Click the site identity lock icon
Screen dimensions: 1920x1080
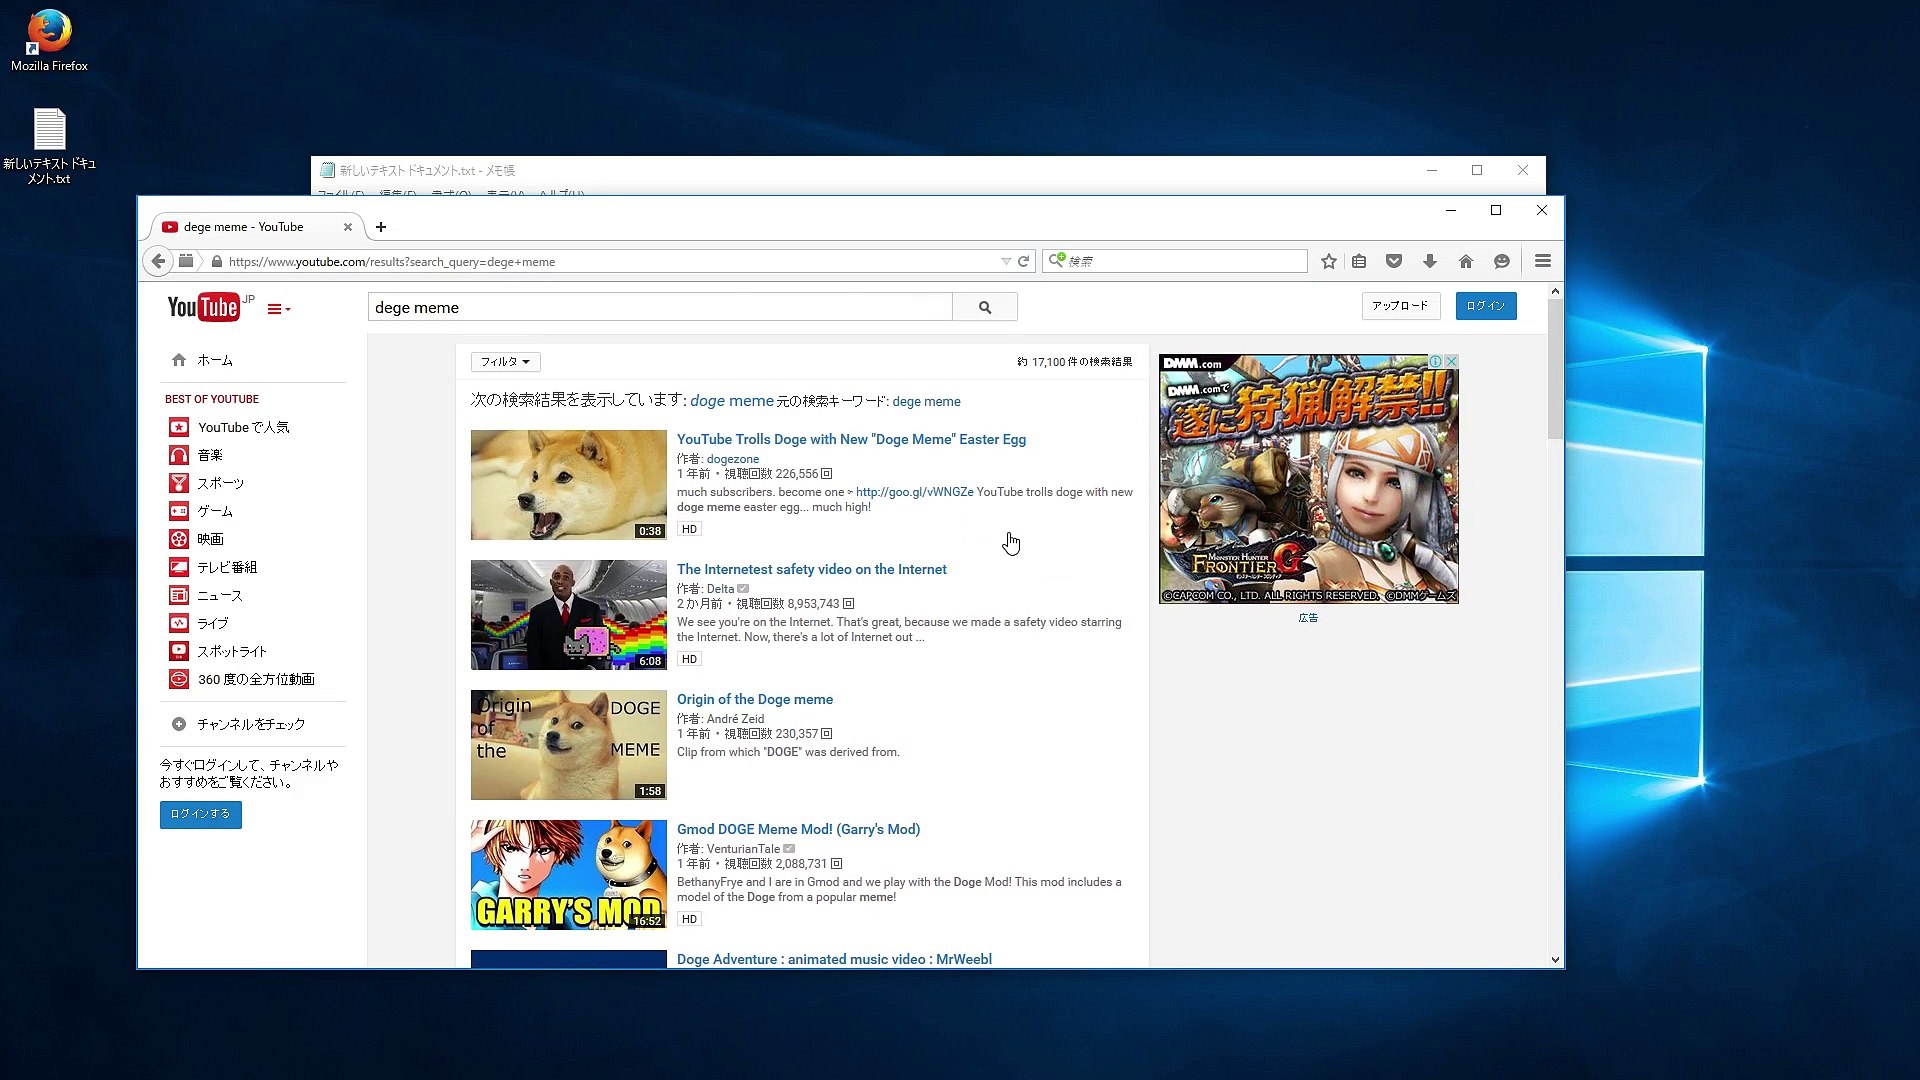[x=216, y=261]
